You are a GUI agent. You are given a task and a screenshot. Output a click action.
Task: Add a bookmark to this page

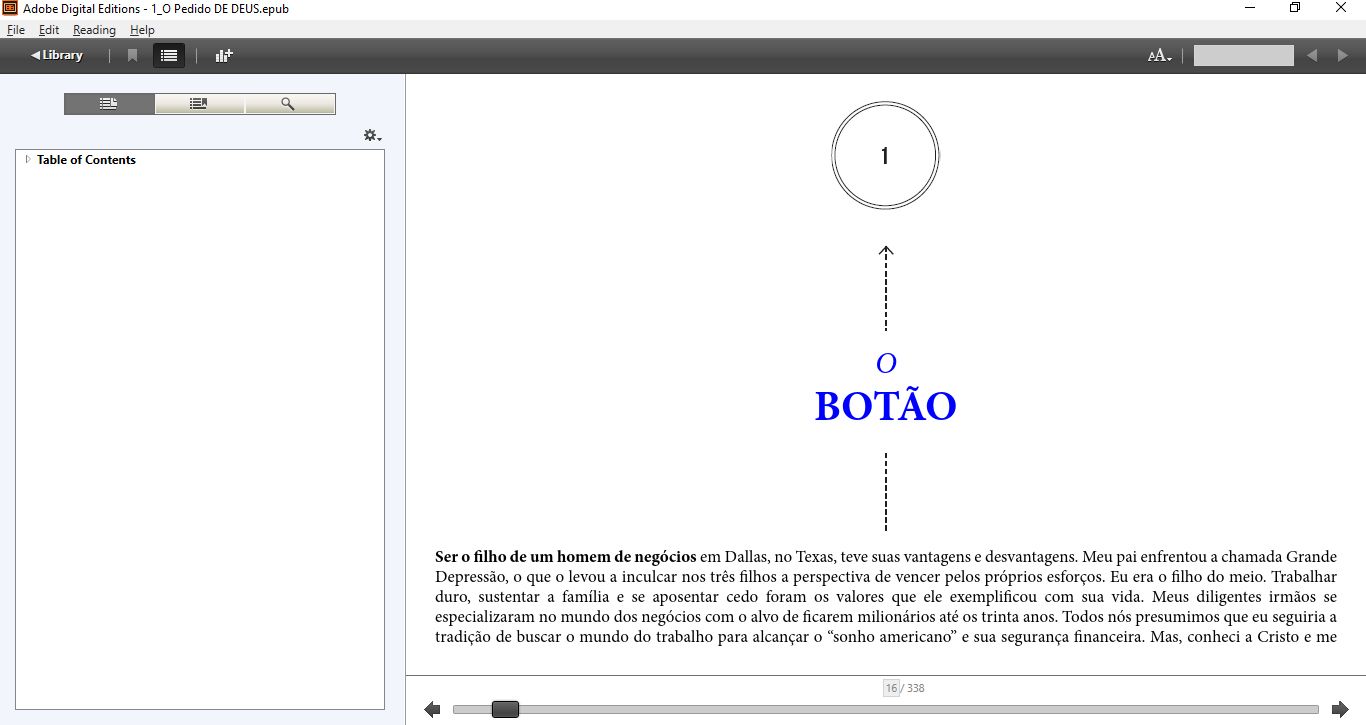(x=132, y=56)
